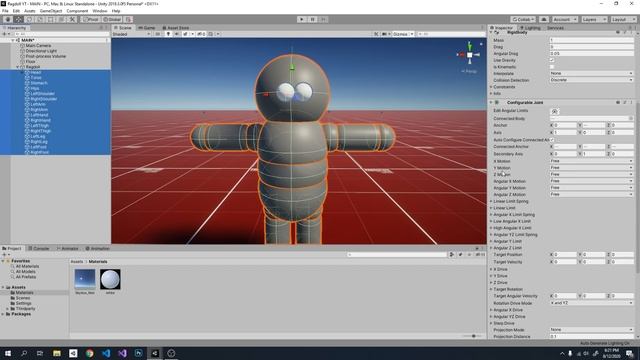Open the Window menu
Screen dimensions: 640x360
(x=100, y=11)
